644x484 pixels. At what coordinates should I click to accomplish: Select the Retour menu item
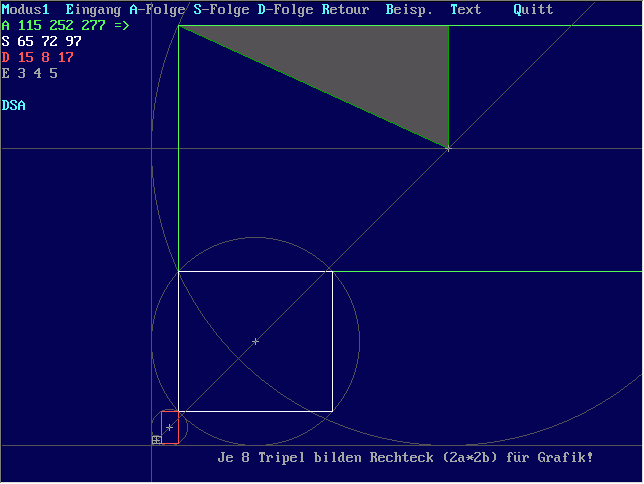[345, 9]
